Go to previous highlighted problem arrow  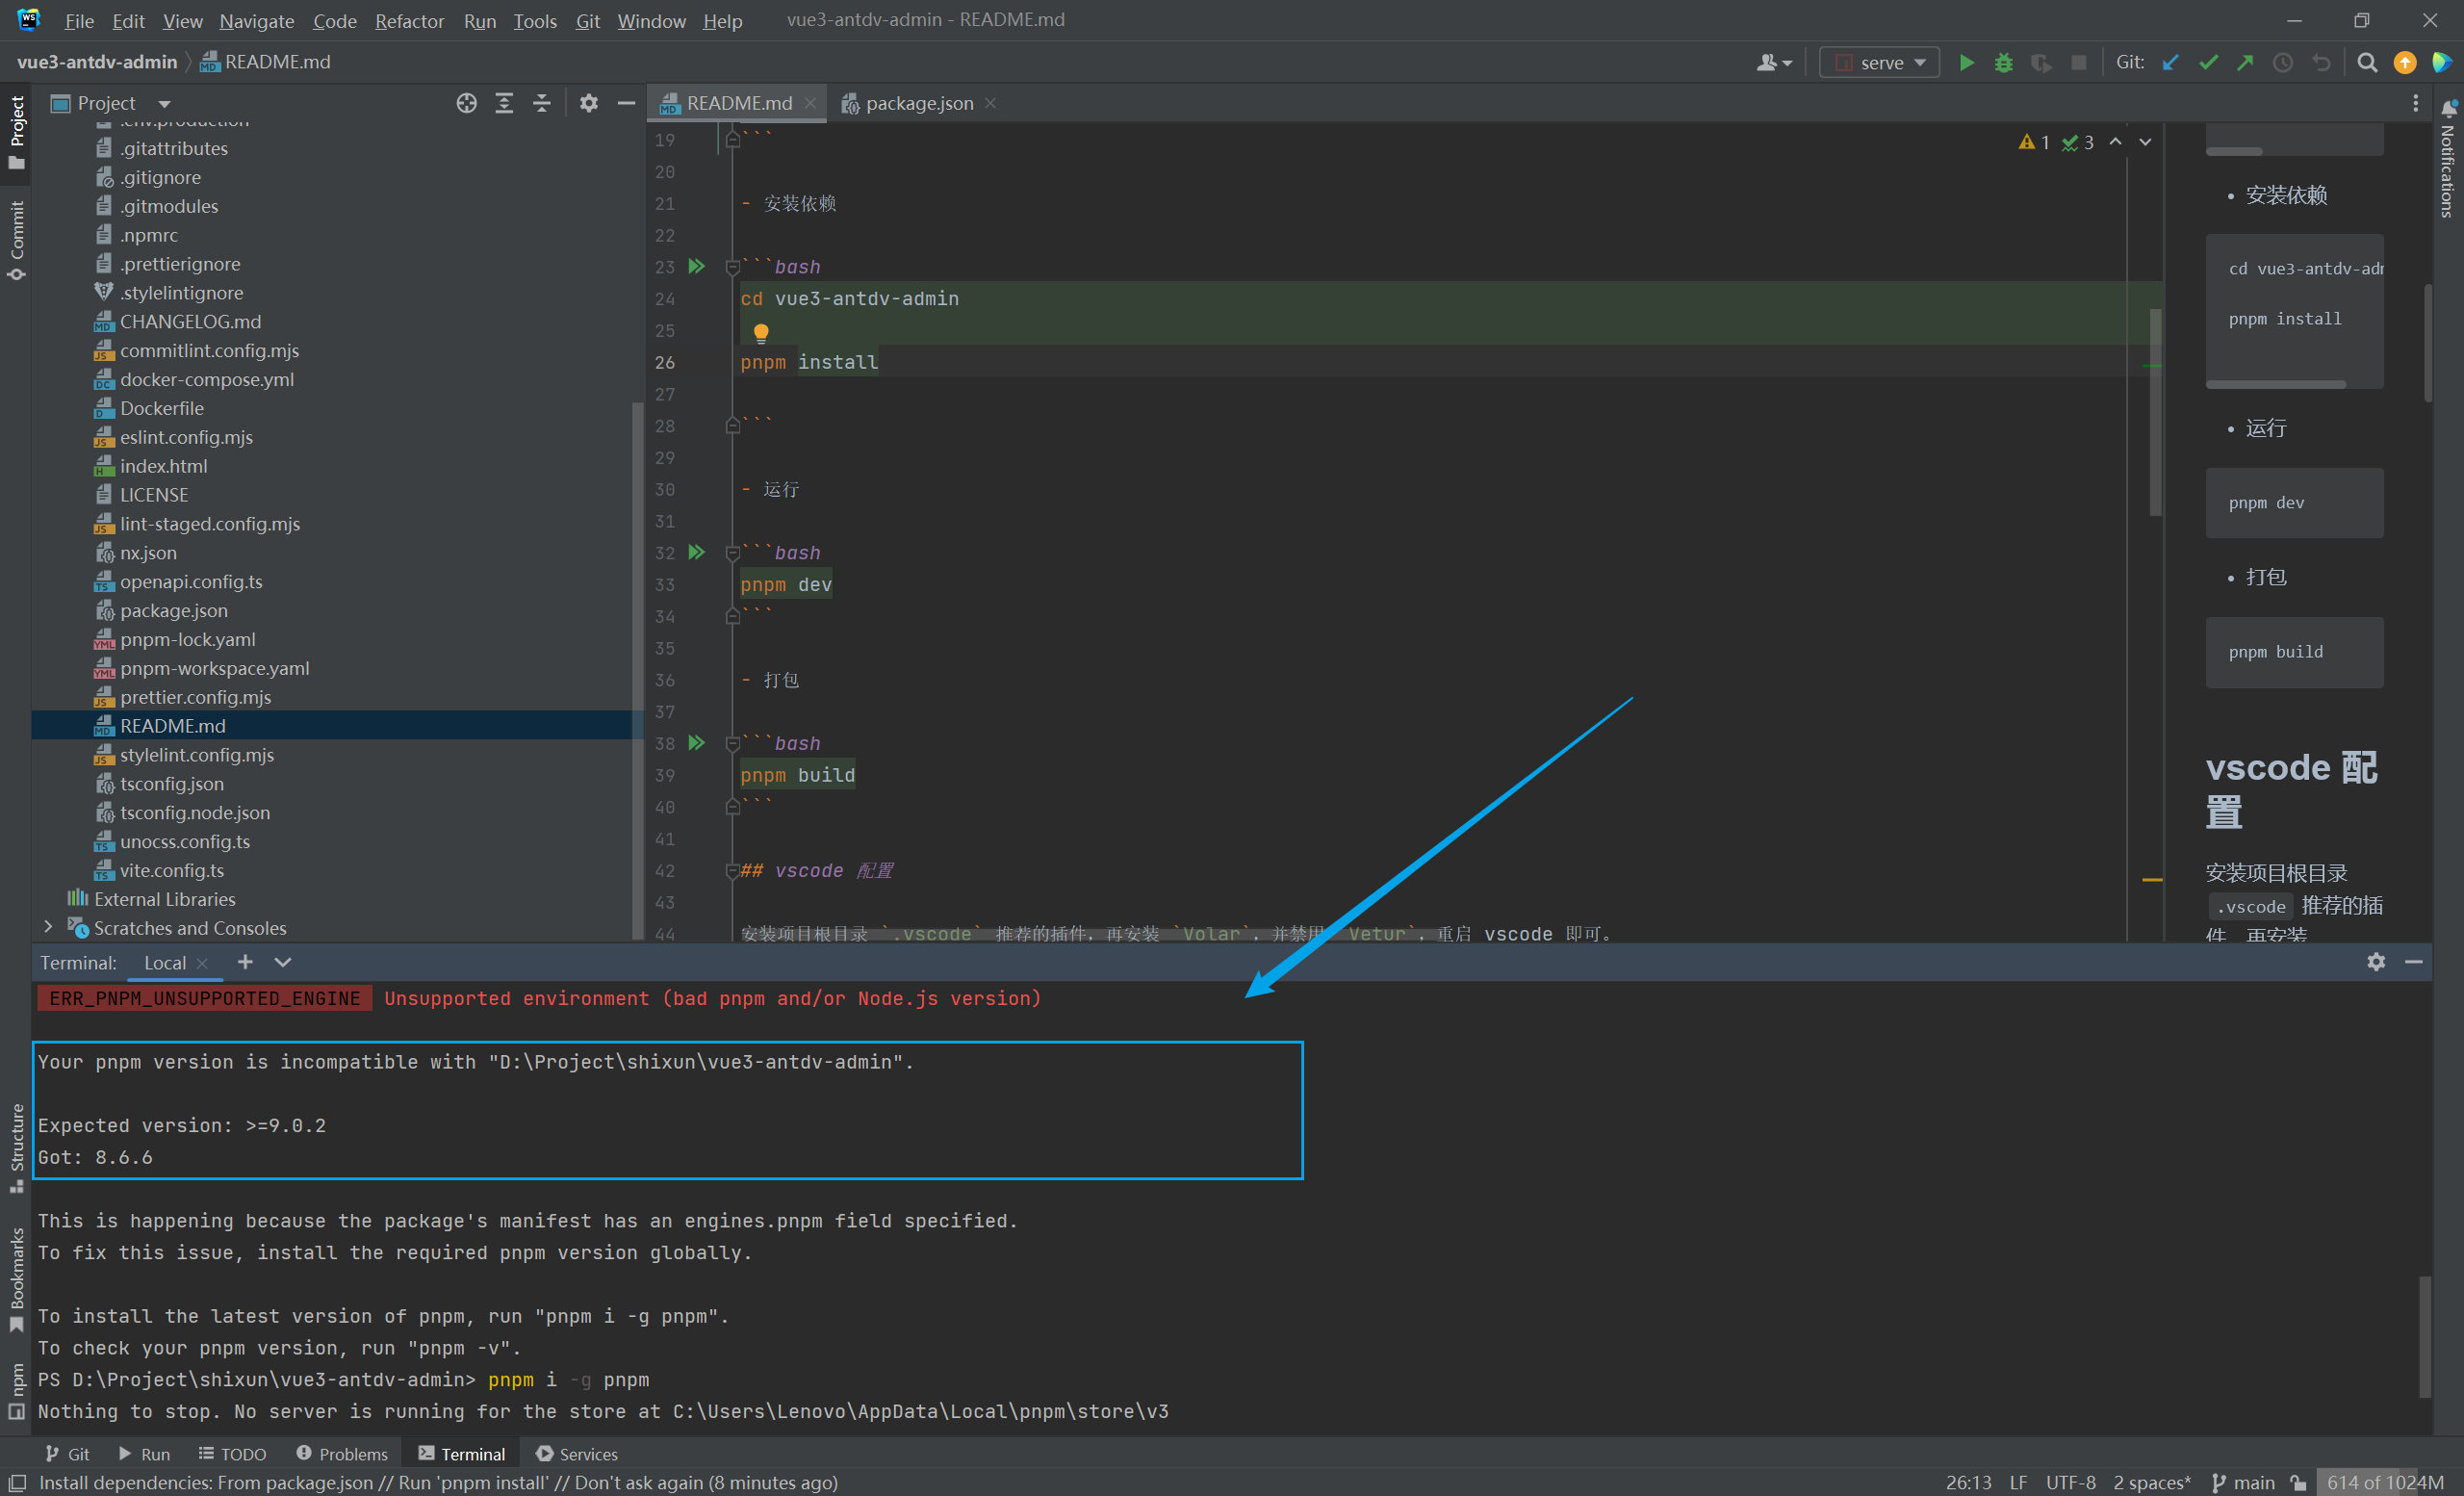click(2115, 142)
